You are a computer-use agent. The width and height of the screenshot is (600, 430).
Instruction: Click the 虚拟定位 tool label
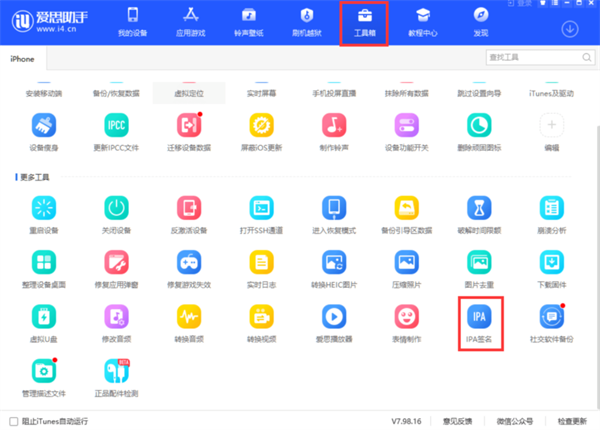coord(189,93)
